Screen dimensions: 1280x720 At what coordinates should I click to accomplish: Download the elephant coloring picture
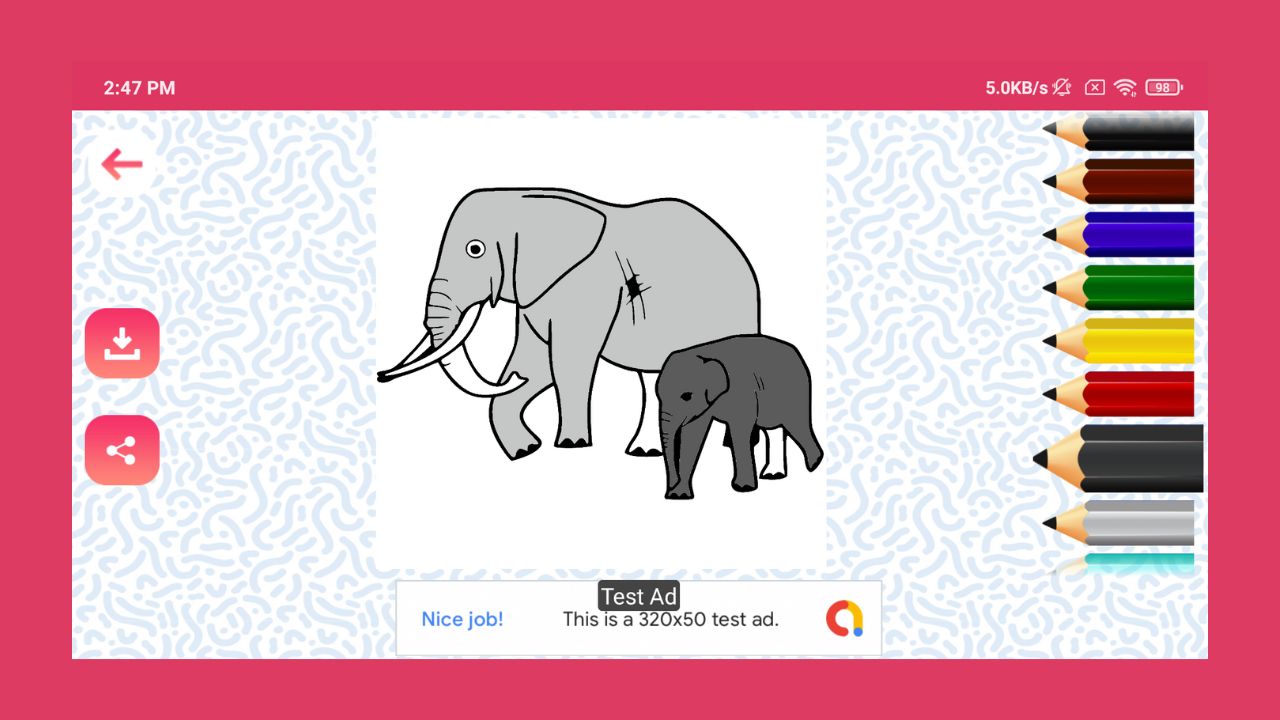pyautogui.click(x=122, y=343)
